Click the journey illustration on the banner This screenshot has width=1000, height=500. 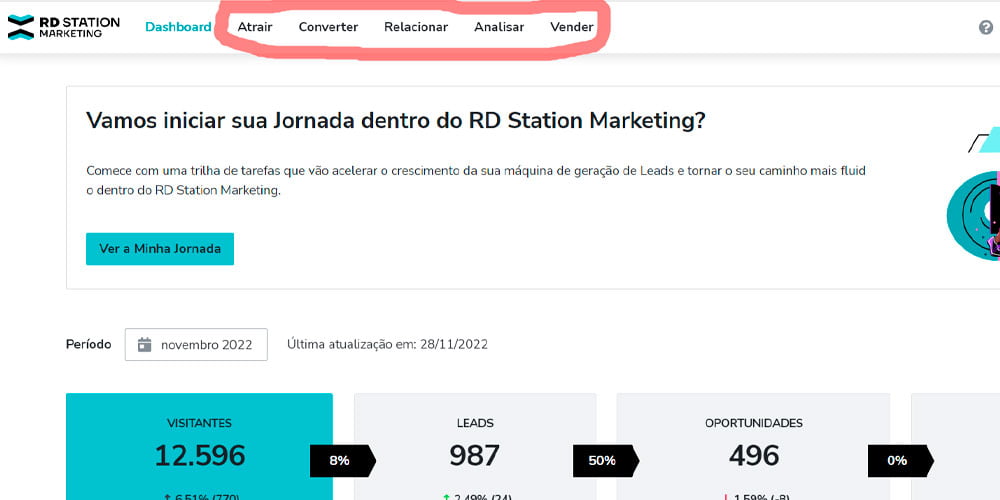tap(973, 195)
